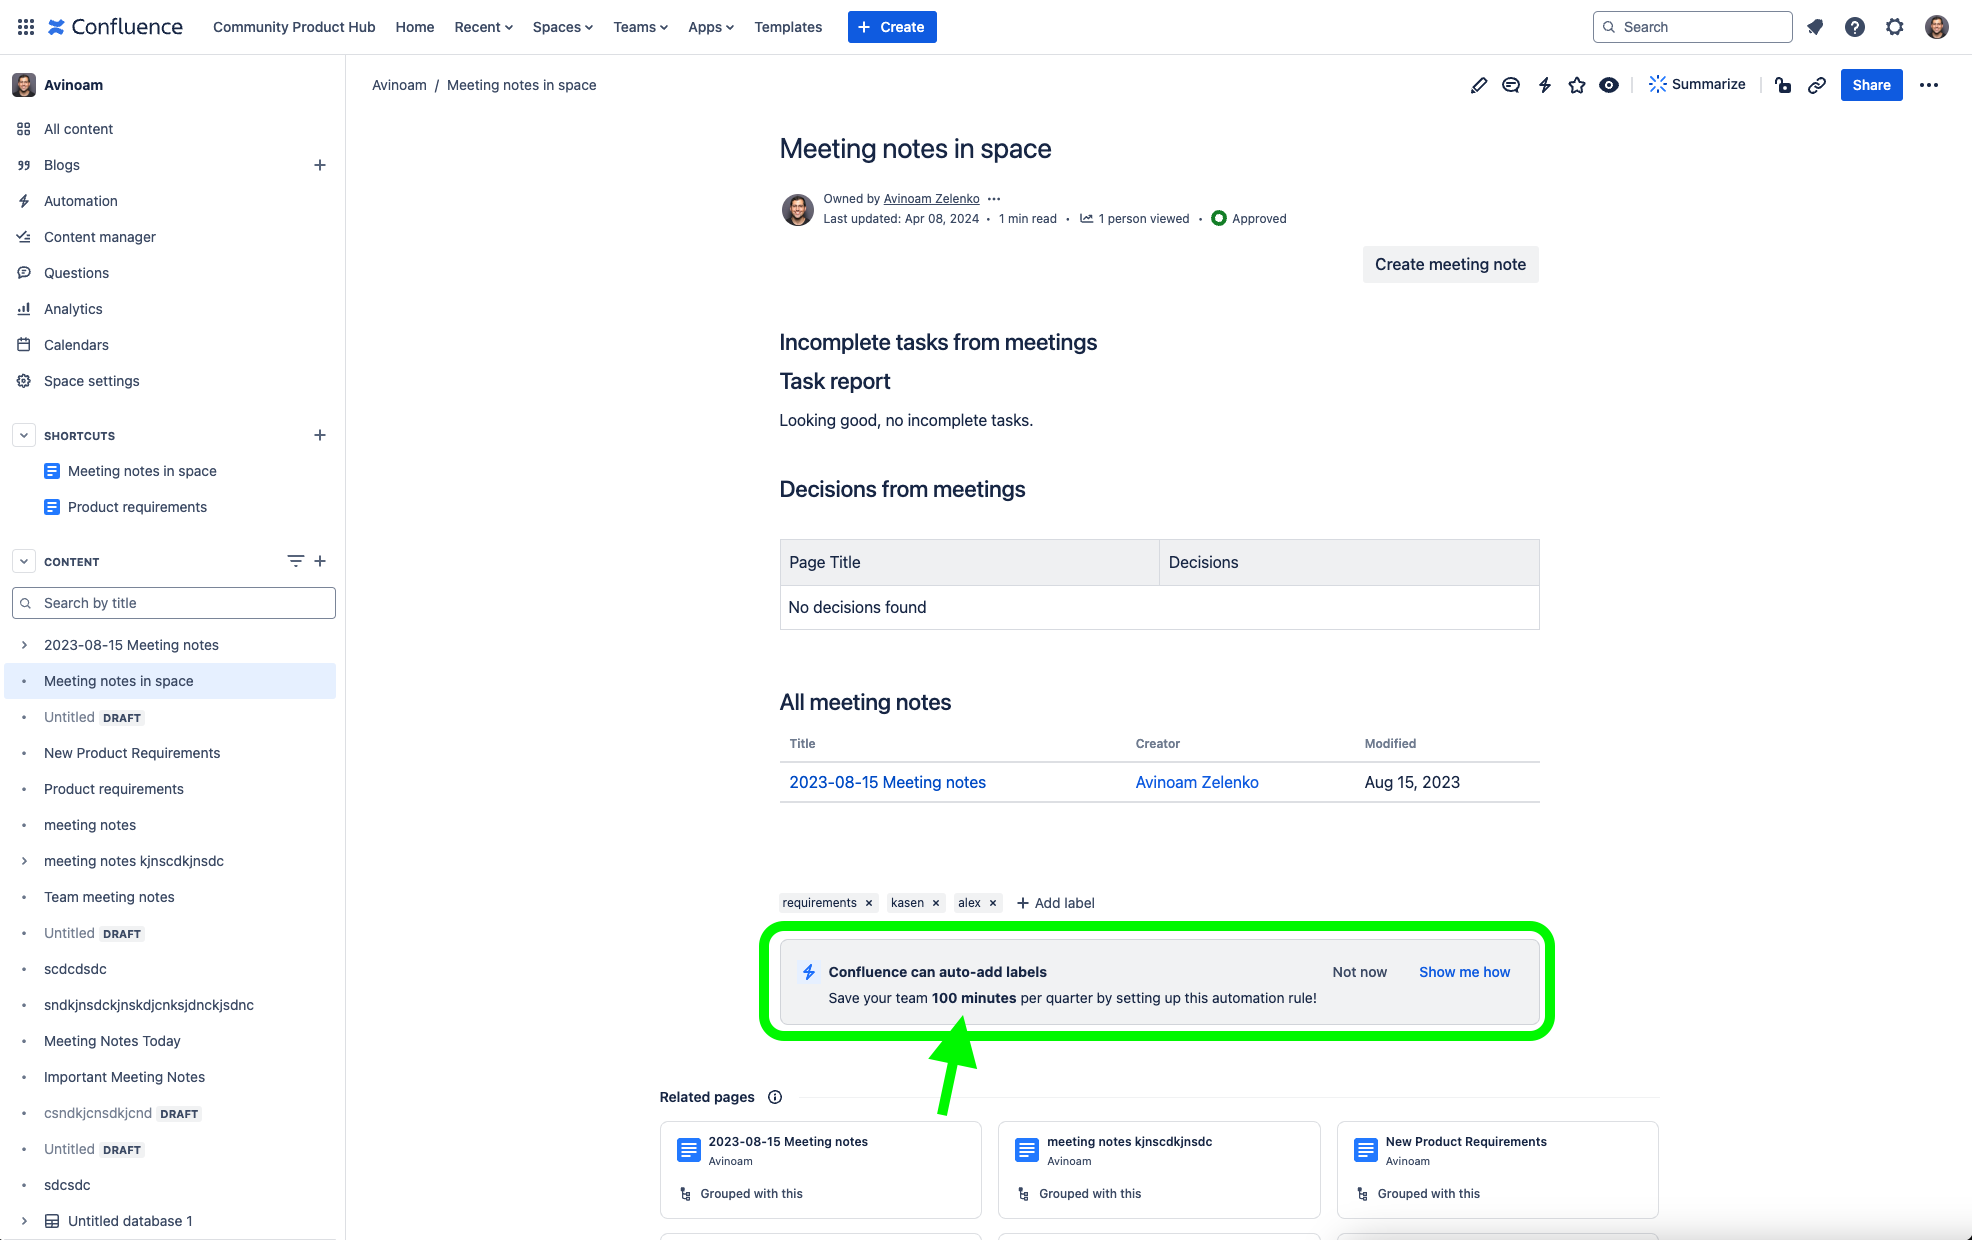Open the Teams dropdown
The image size is (1972, 1240).
(640, 27)
